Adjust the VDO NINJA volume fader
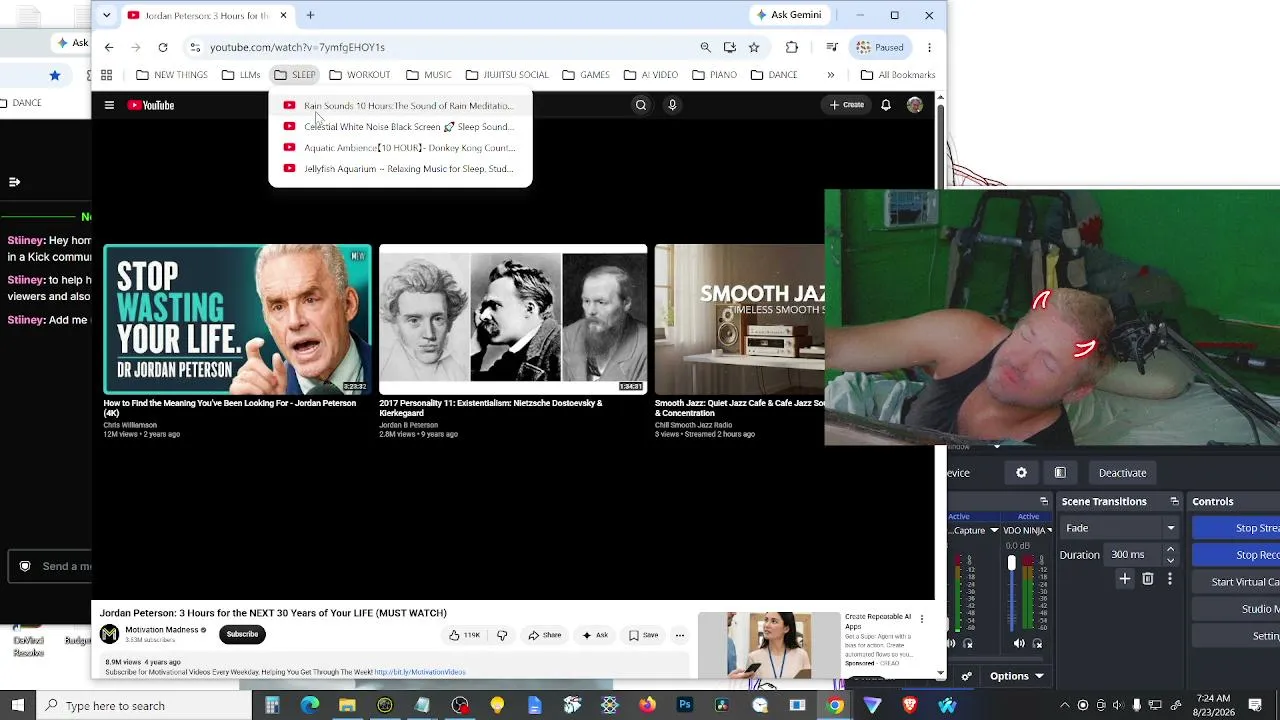 (1012, 565)
